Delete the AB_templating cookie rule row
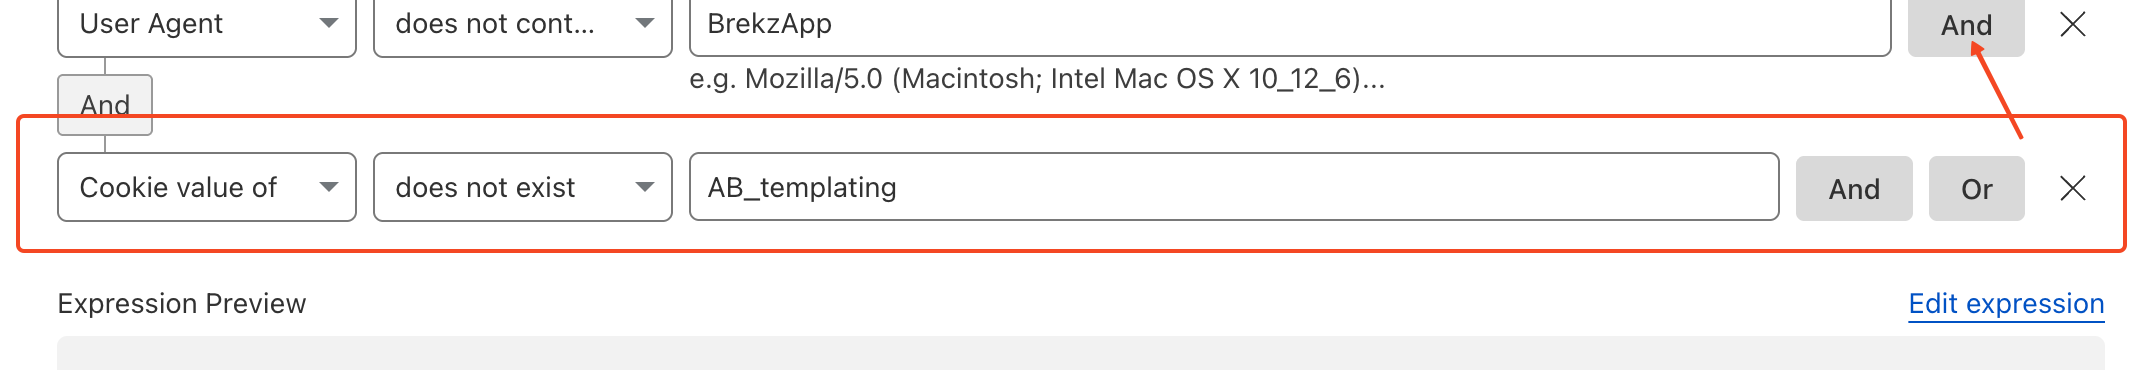This screenshot has width=2152, height=370. pos(2072,188)
